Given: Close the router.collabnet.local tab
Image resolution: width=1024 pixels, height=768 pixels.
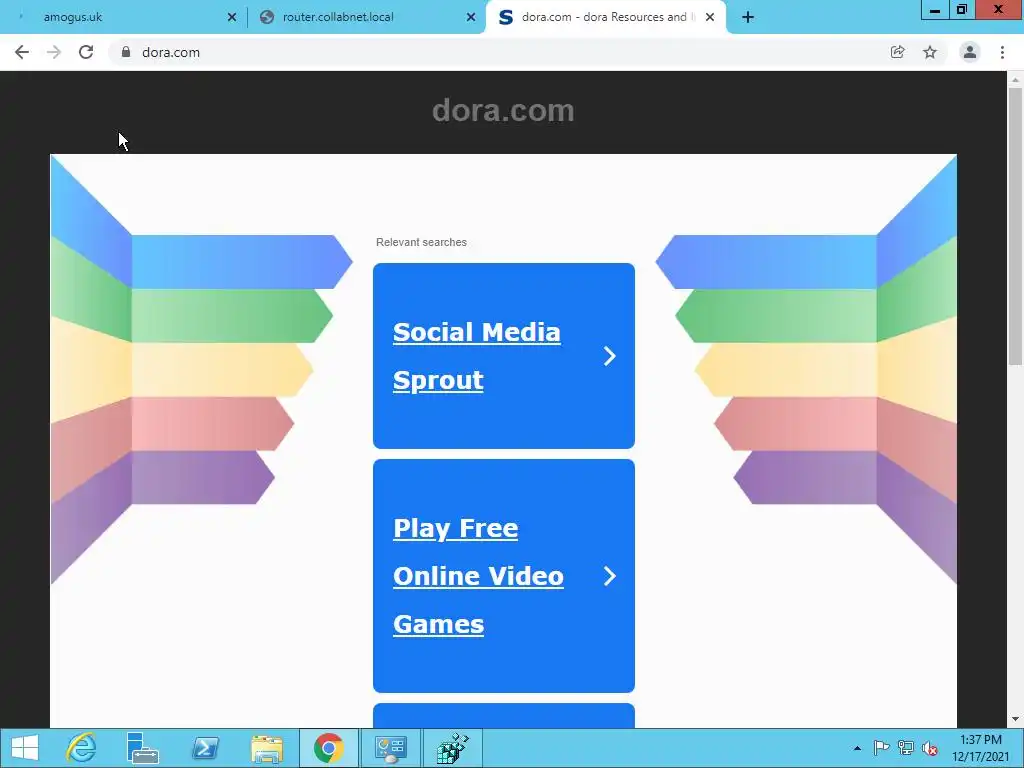Looking at the screenshot, I should tap(471, 17).
